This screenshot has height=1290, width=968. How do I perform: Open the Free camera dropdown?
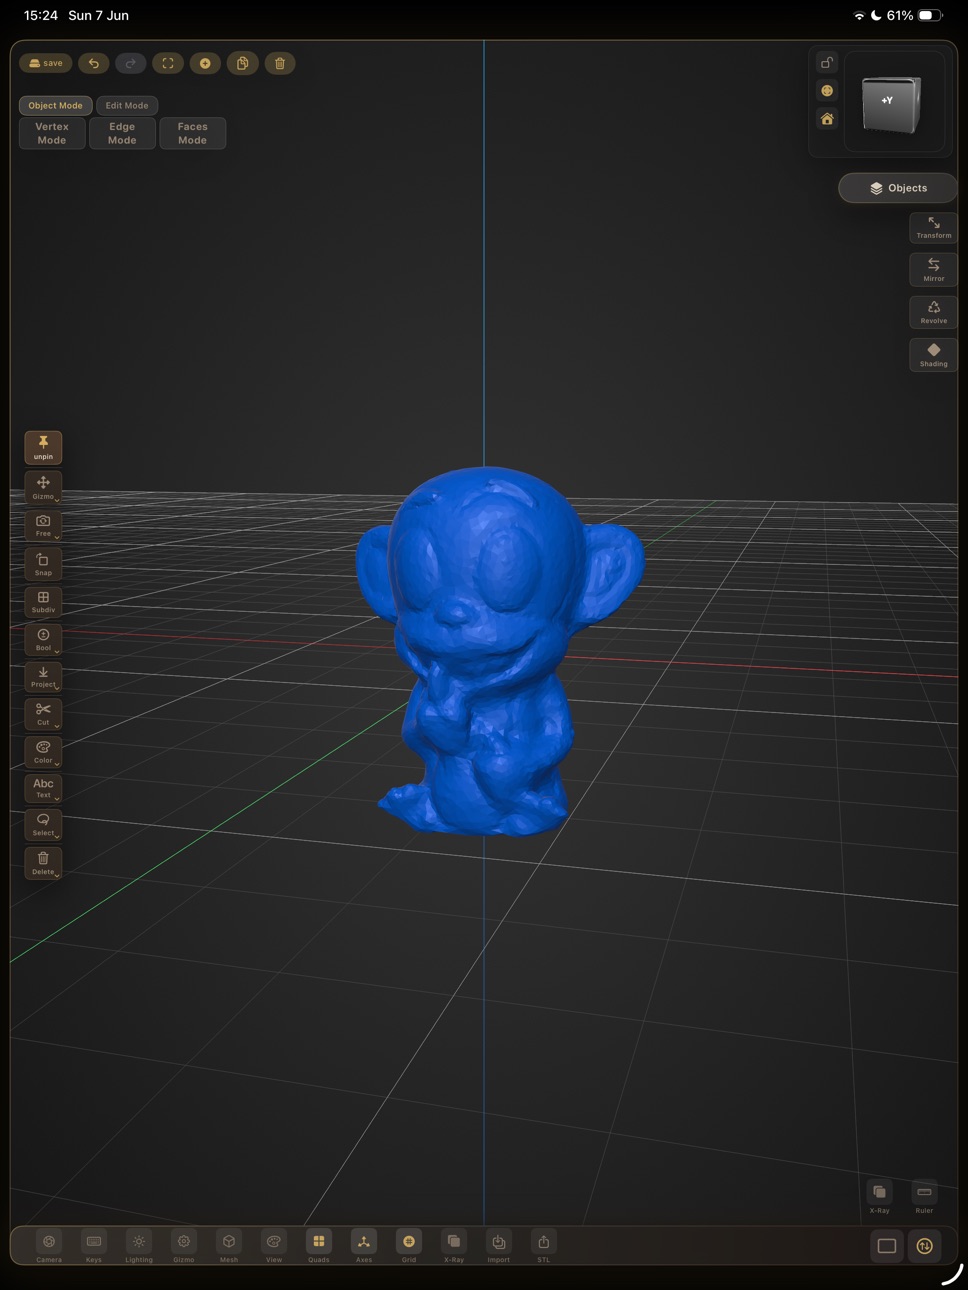(x=43, y=525)
